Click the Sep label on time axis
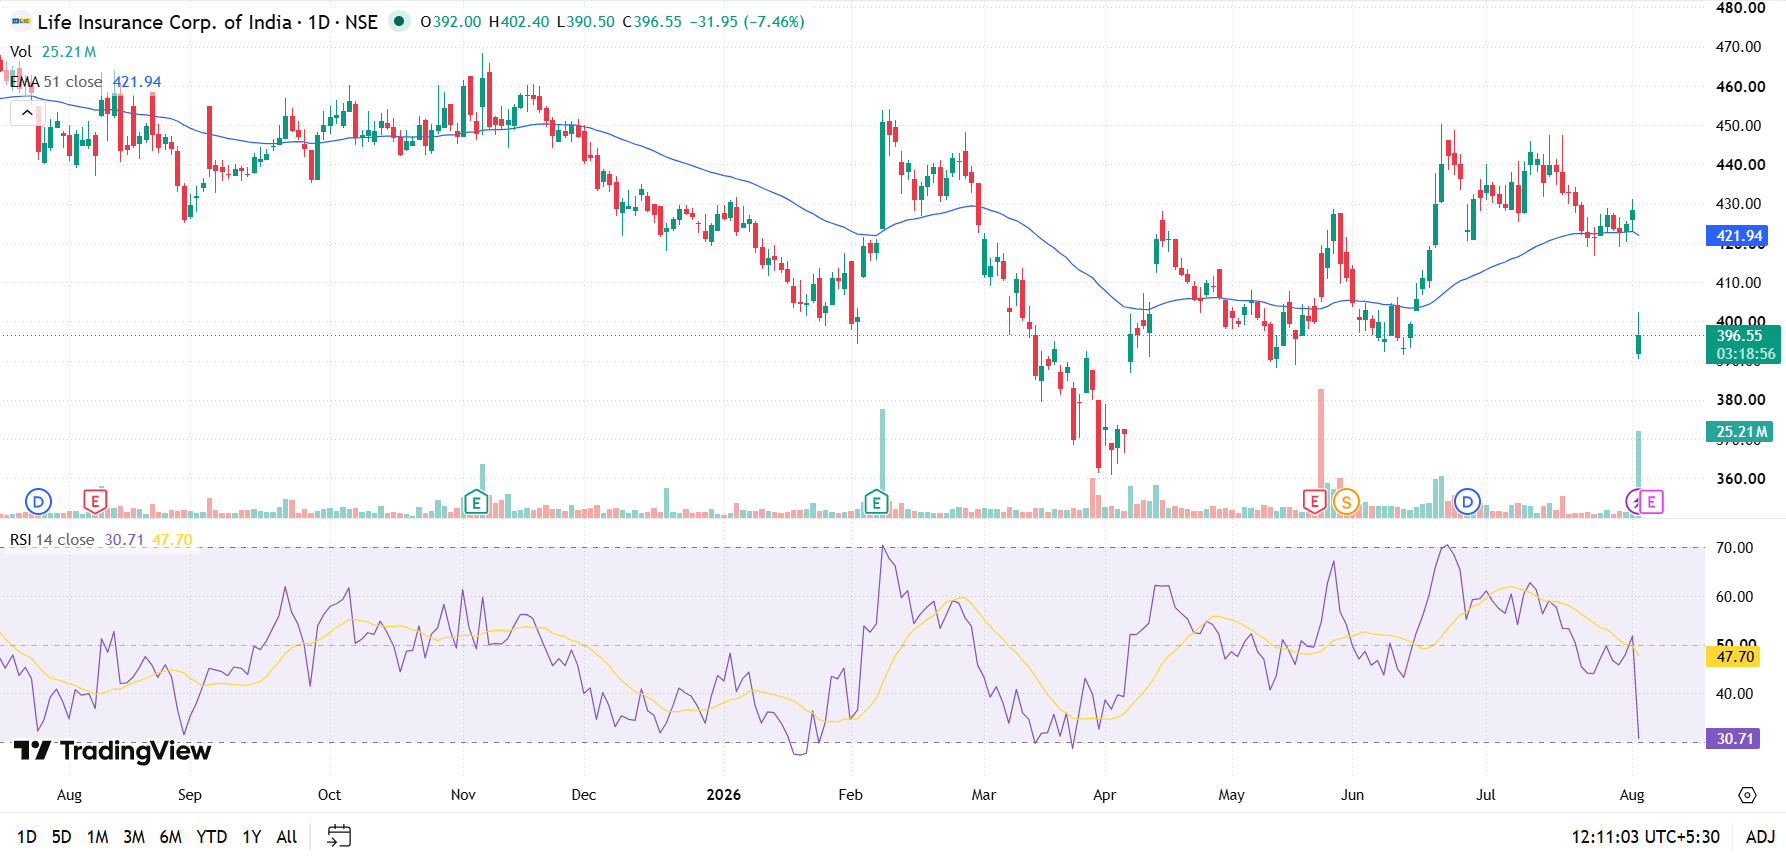The image size is (1786, 857). coord(190,794)
